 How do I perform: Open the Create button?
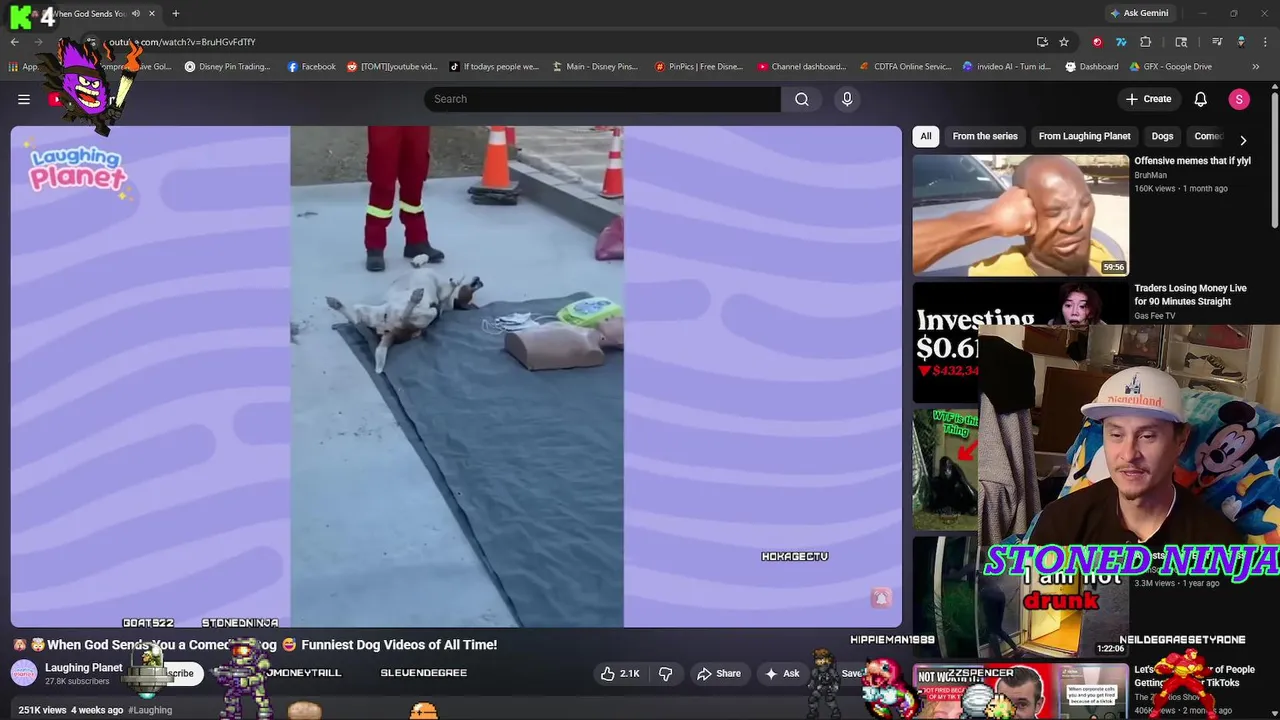pos(1148,99)
